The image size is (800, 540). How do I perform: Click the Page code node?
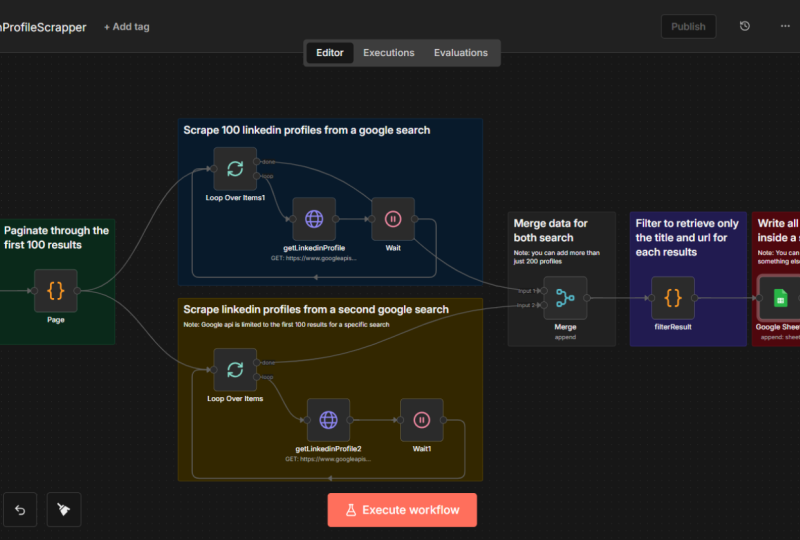pos(56,290)
